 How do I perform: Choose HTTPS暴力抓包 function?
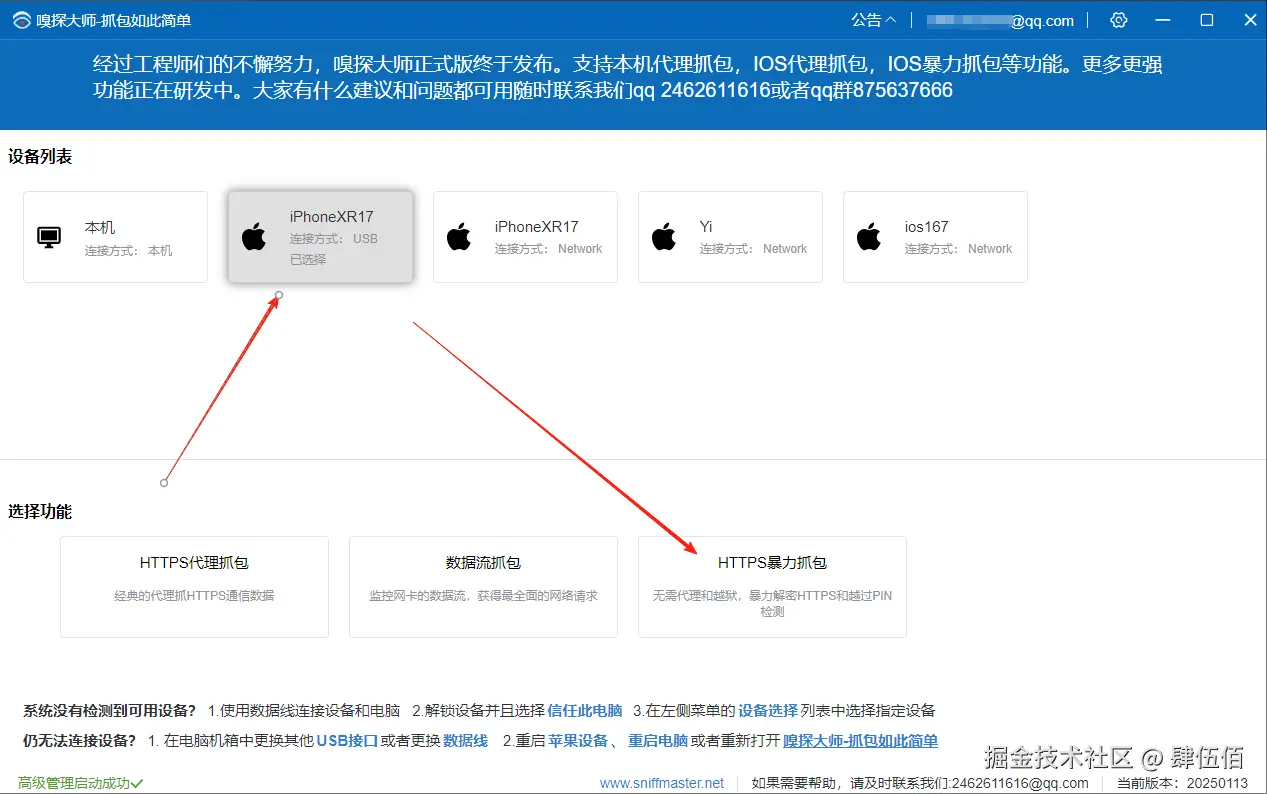click(772, 587)
